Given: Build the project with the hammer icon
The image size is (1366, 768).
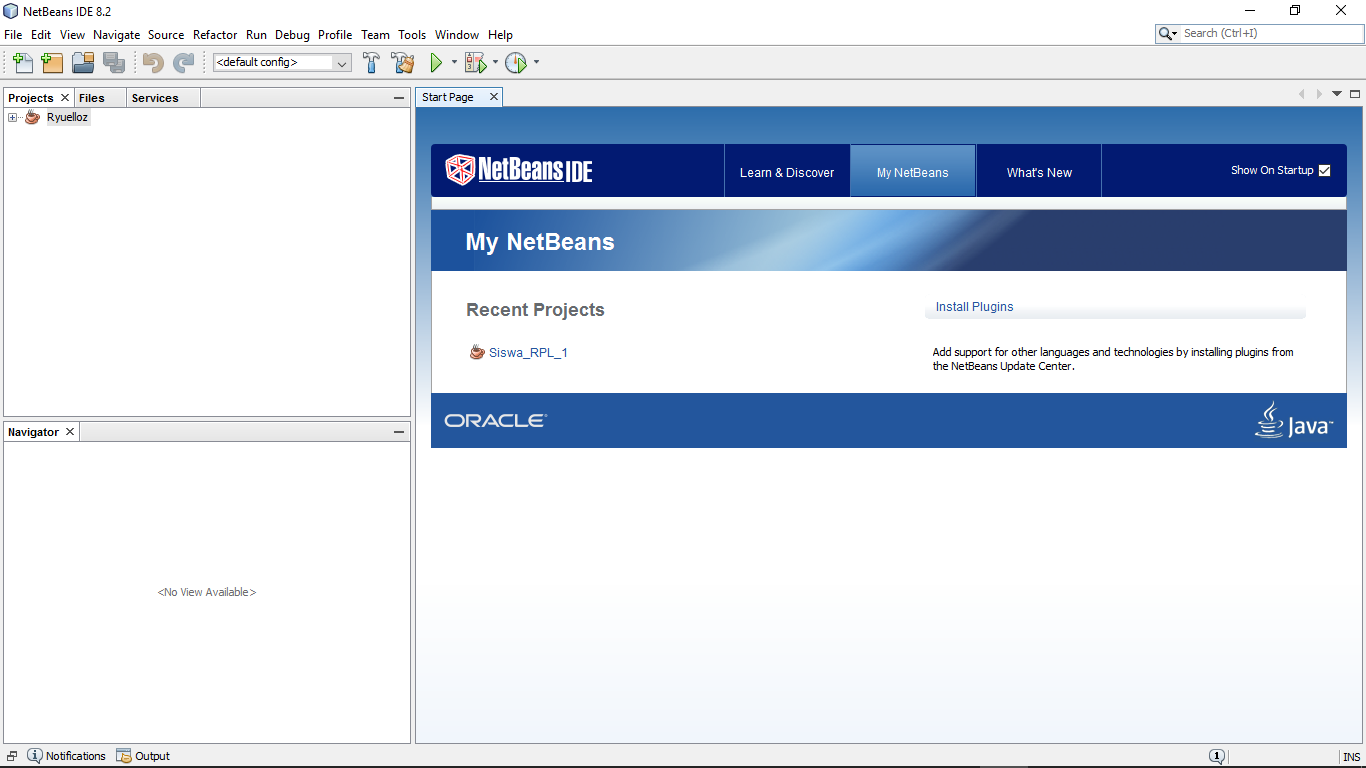Looking at the screenshot, I should click(371, 62).
